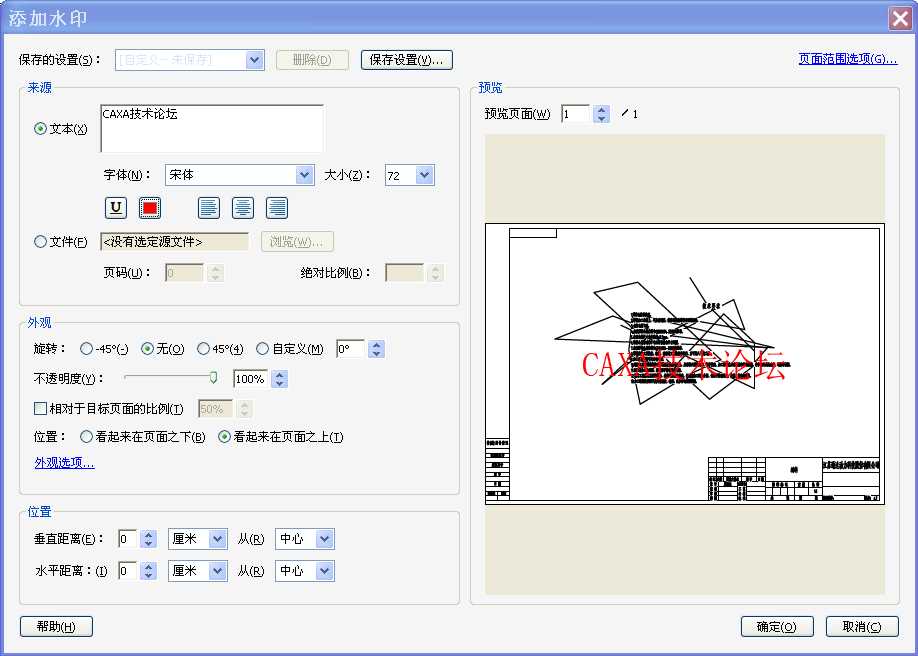Choose -45° rotation option
The height and width of the screenshot is (656, 918).
point(86,348)
